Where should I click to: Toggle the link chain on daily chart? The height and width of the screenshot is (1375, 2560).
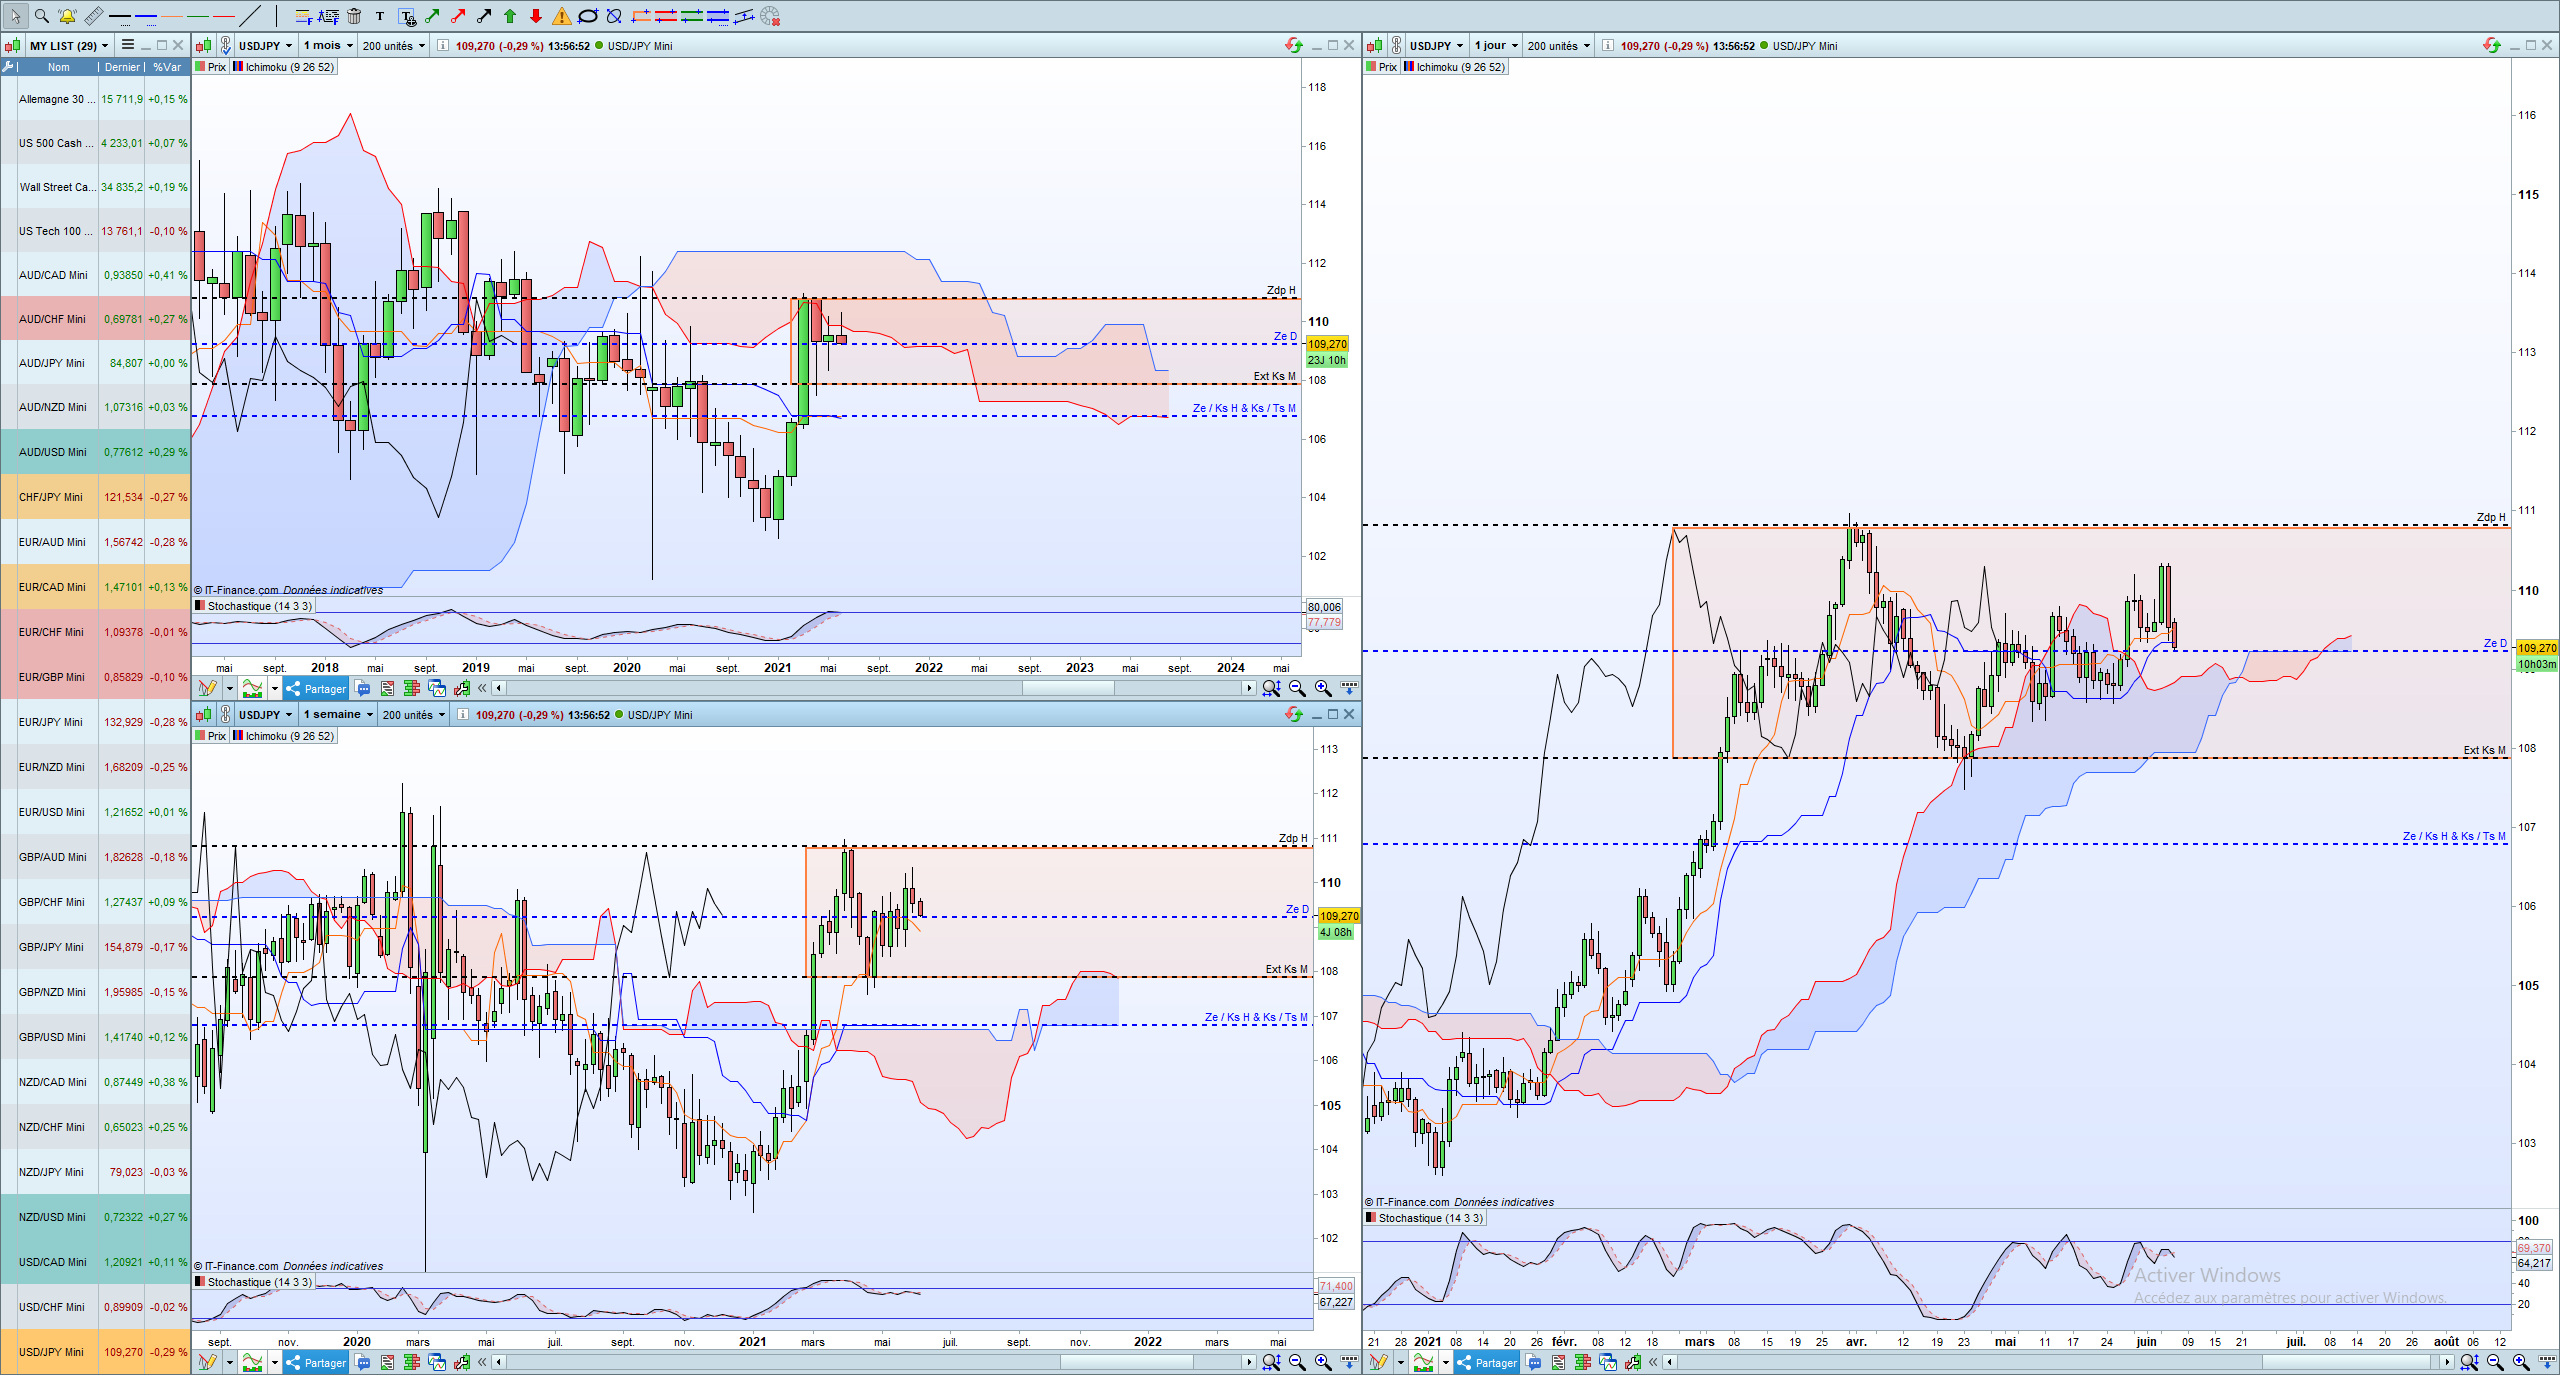(x=1397, y=45)
